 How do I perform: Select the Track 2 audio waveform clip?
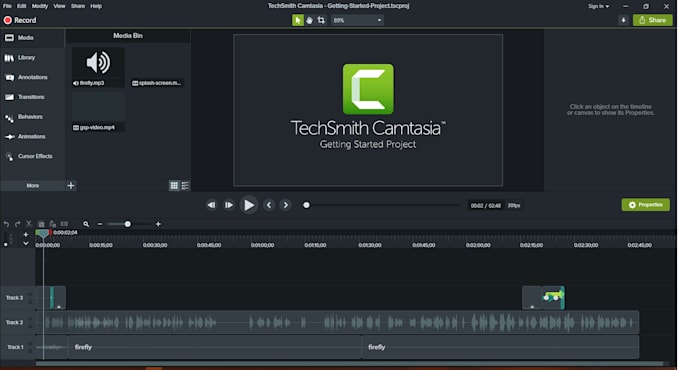(337, 323)
